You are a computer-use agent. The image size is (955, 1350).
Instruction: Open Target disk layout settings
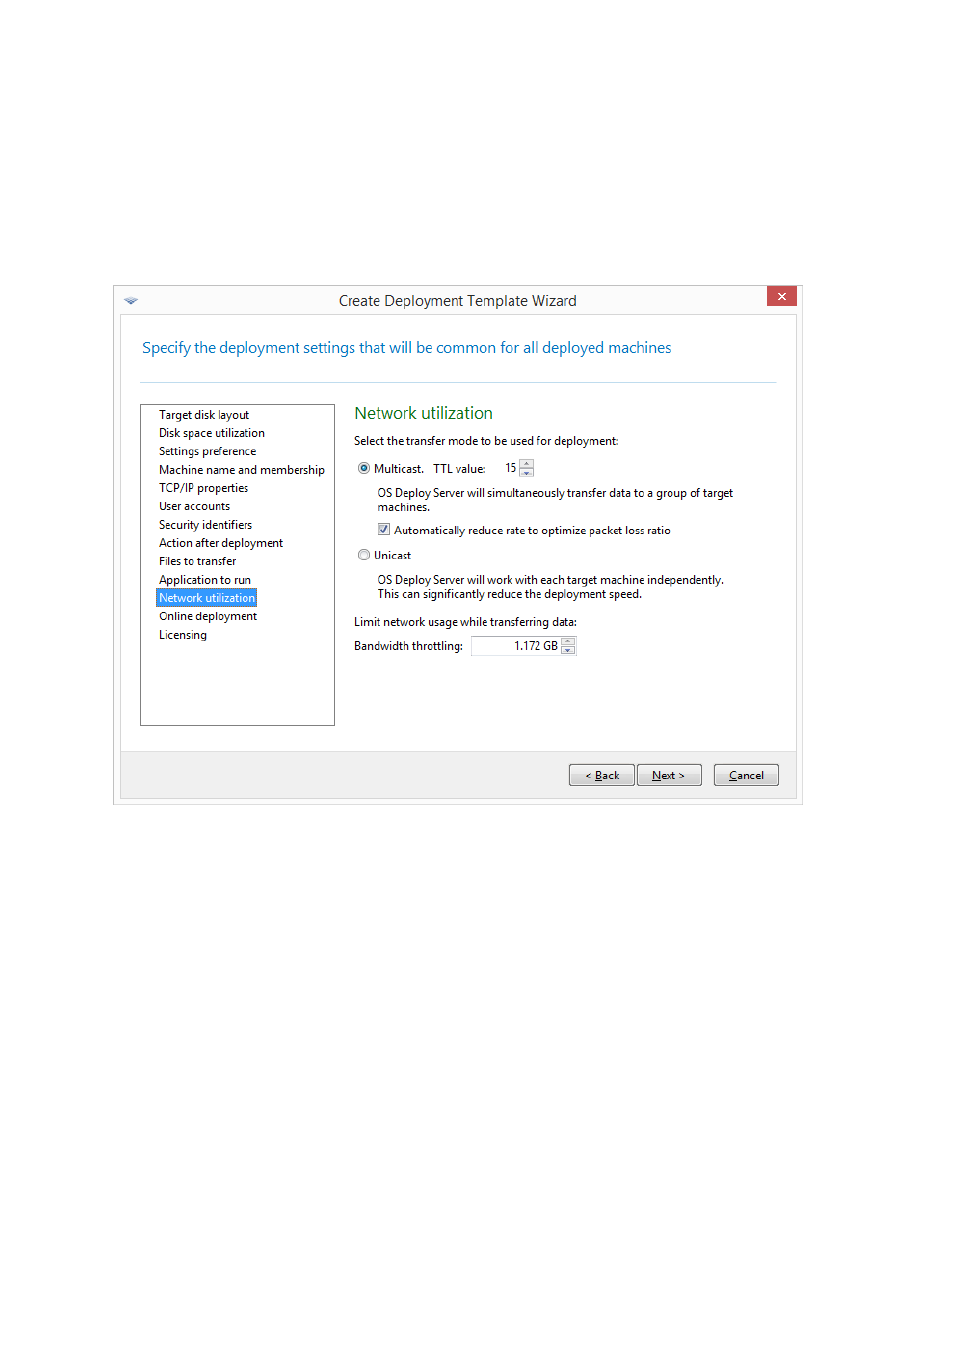click(x=204, y=415)
